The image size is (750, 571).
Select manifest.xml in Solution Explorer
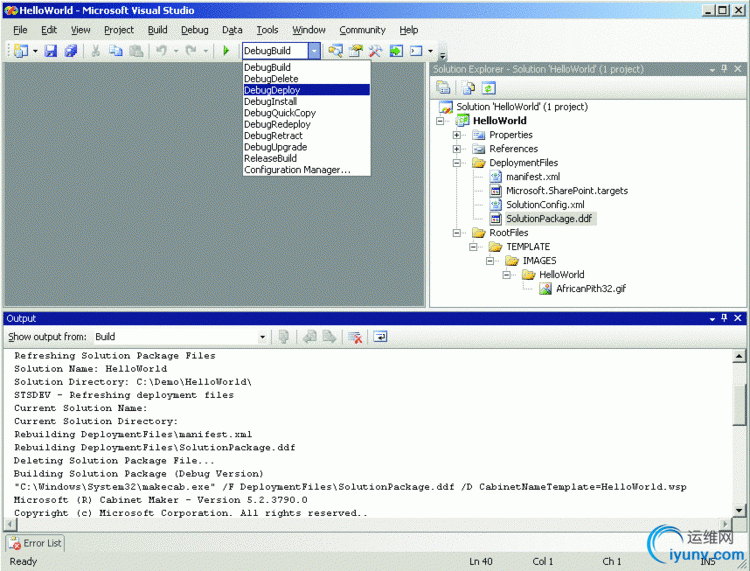[533, 176]
